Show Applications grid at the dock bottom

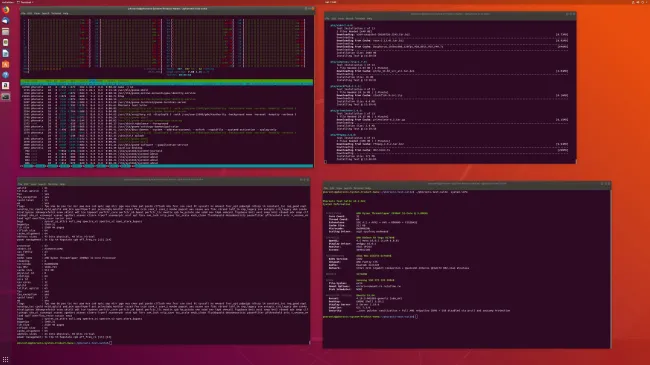5,360
